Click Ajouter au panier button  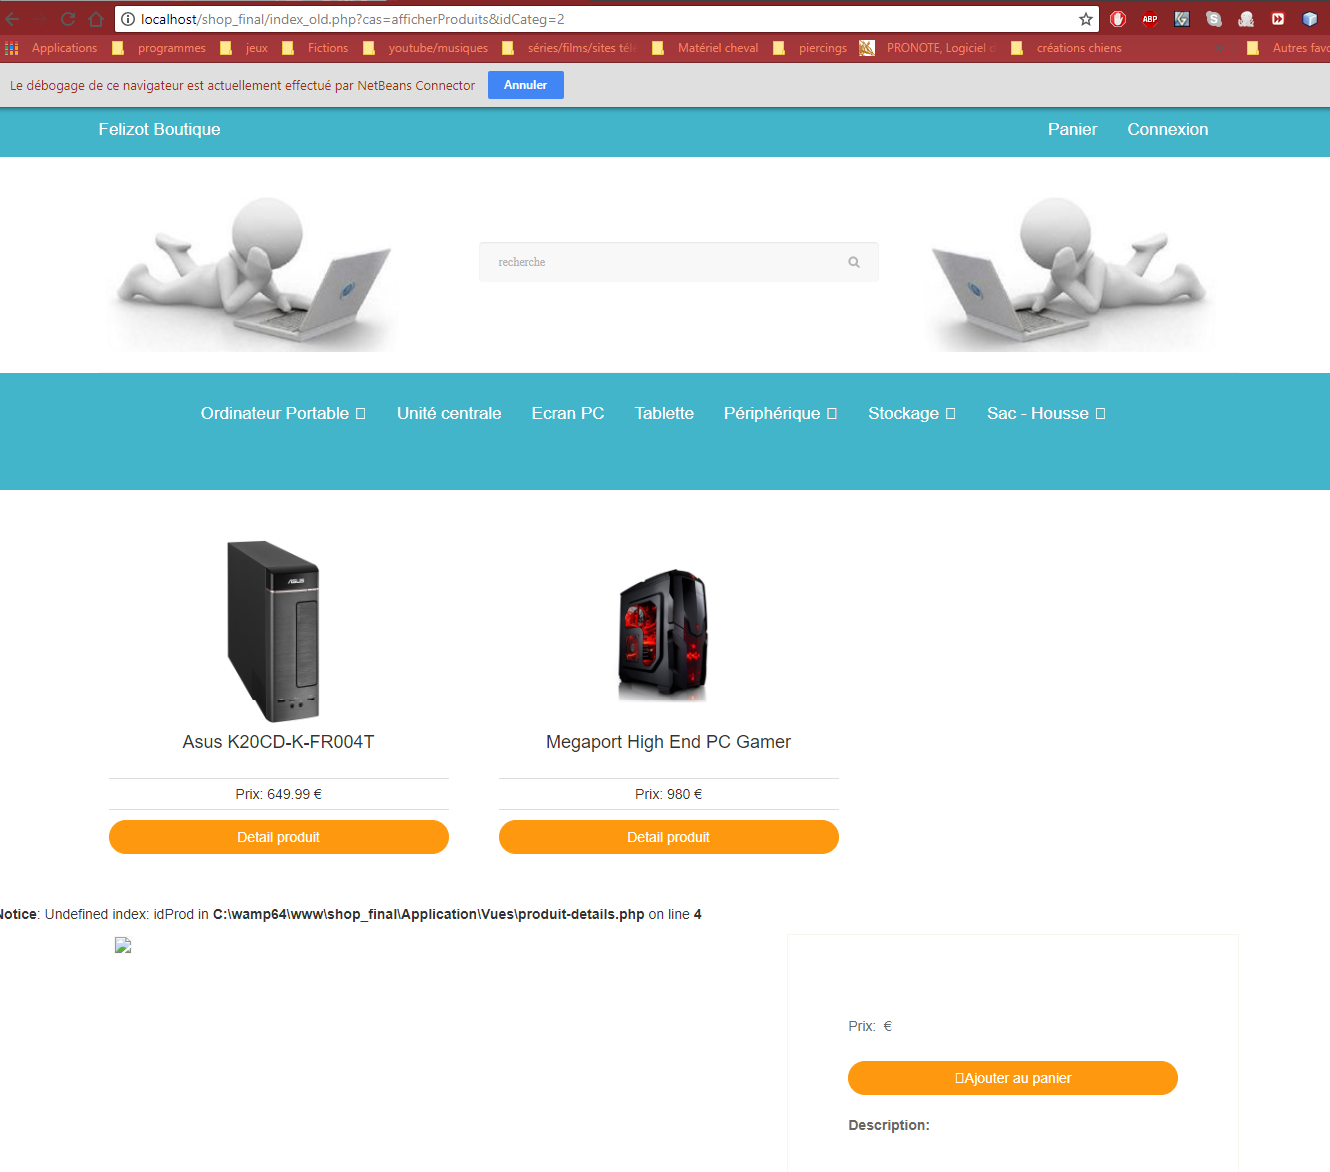tap(1013, 1078)
